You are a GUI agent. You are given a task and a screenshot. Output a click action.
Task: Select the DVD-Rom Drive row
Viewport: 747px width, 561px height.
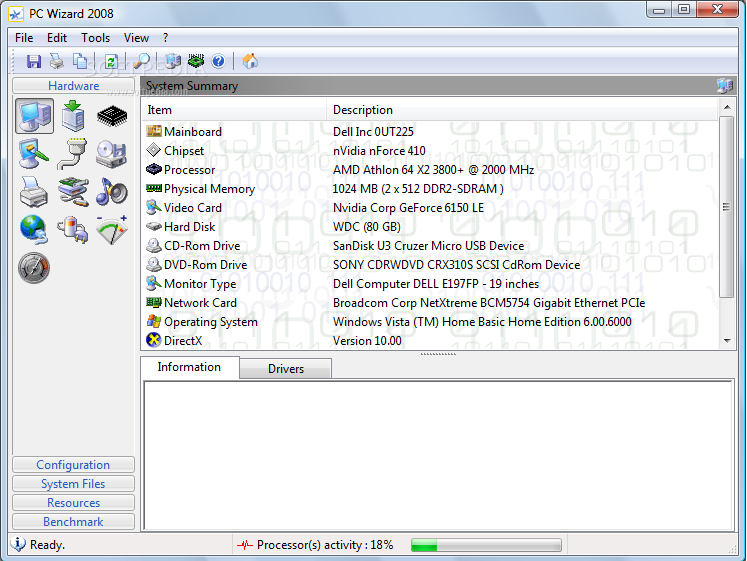[429, 265]
